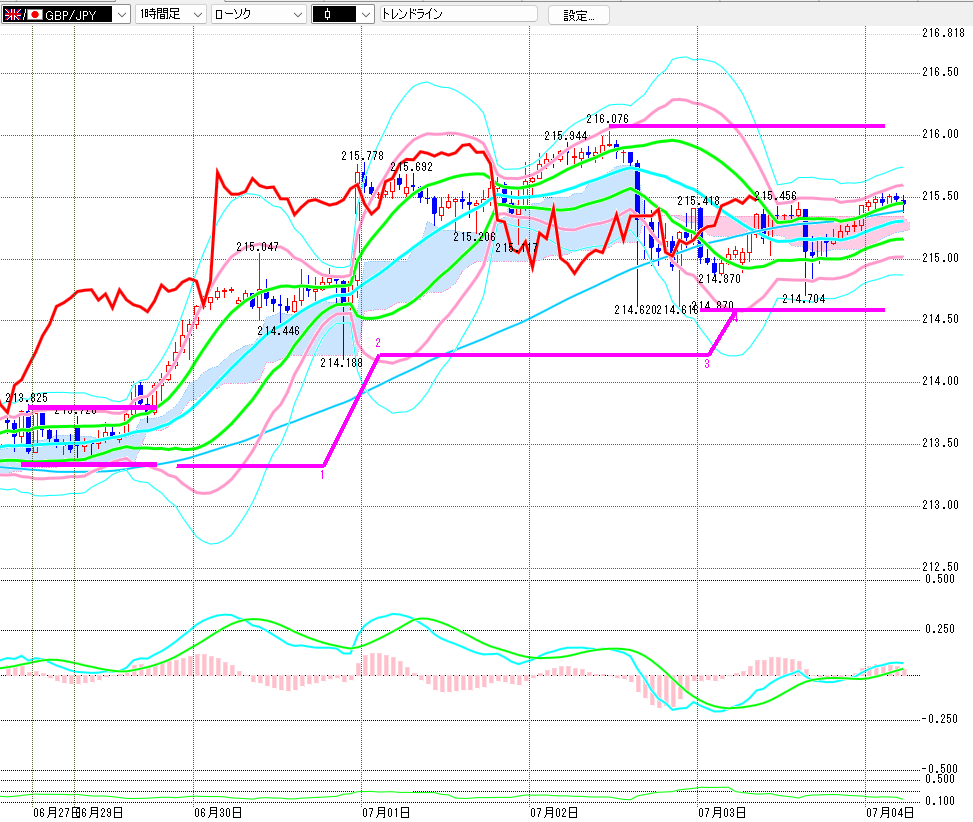
Task: Click the 07月03日 date axis label
Action: 722,813
